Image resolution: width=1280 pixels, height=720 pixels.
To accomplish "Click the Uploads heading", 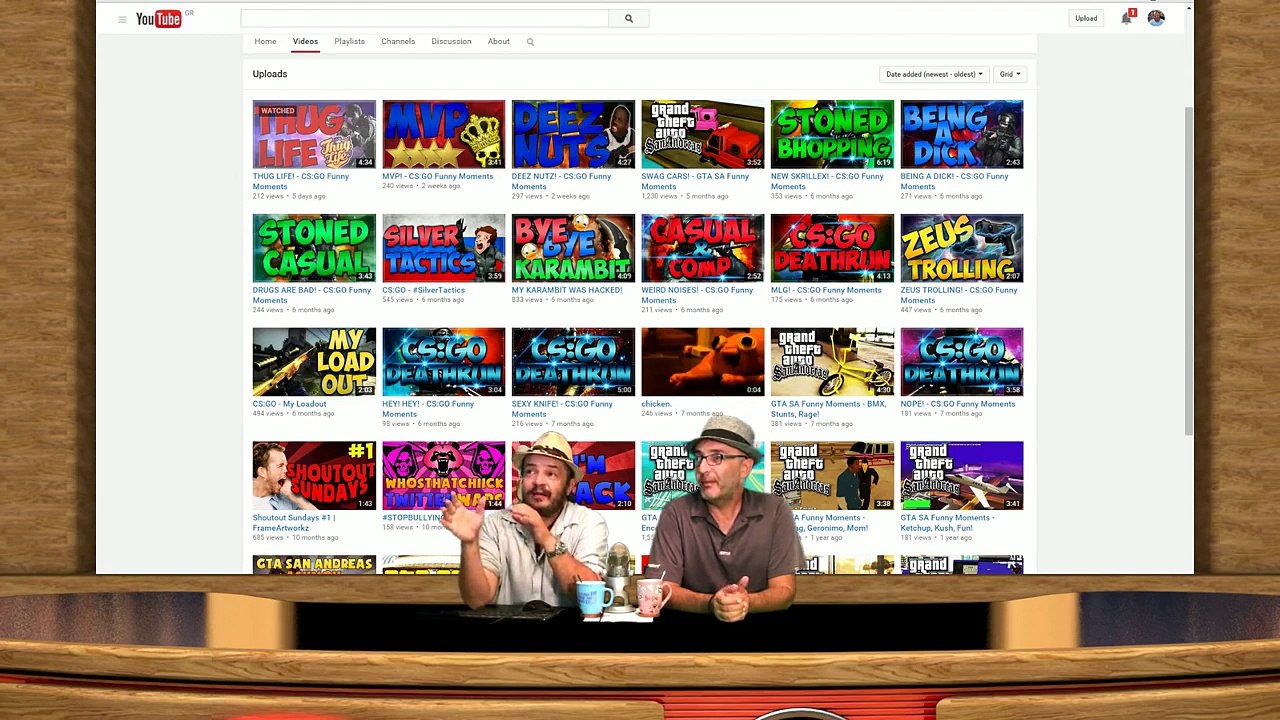I will 270,74.
